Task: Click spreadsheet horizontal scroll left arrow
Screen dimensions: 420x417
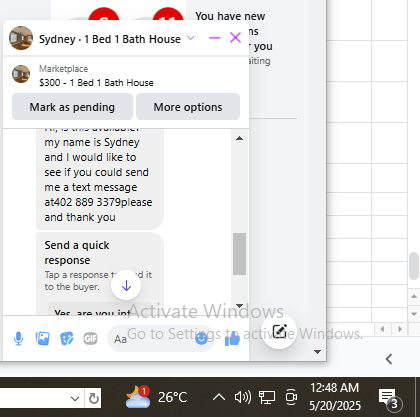Action: (382, 329)
